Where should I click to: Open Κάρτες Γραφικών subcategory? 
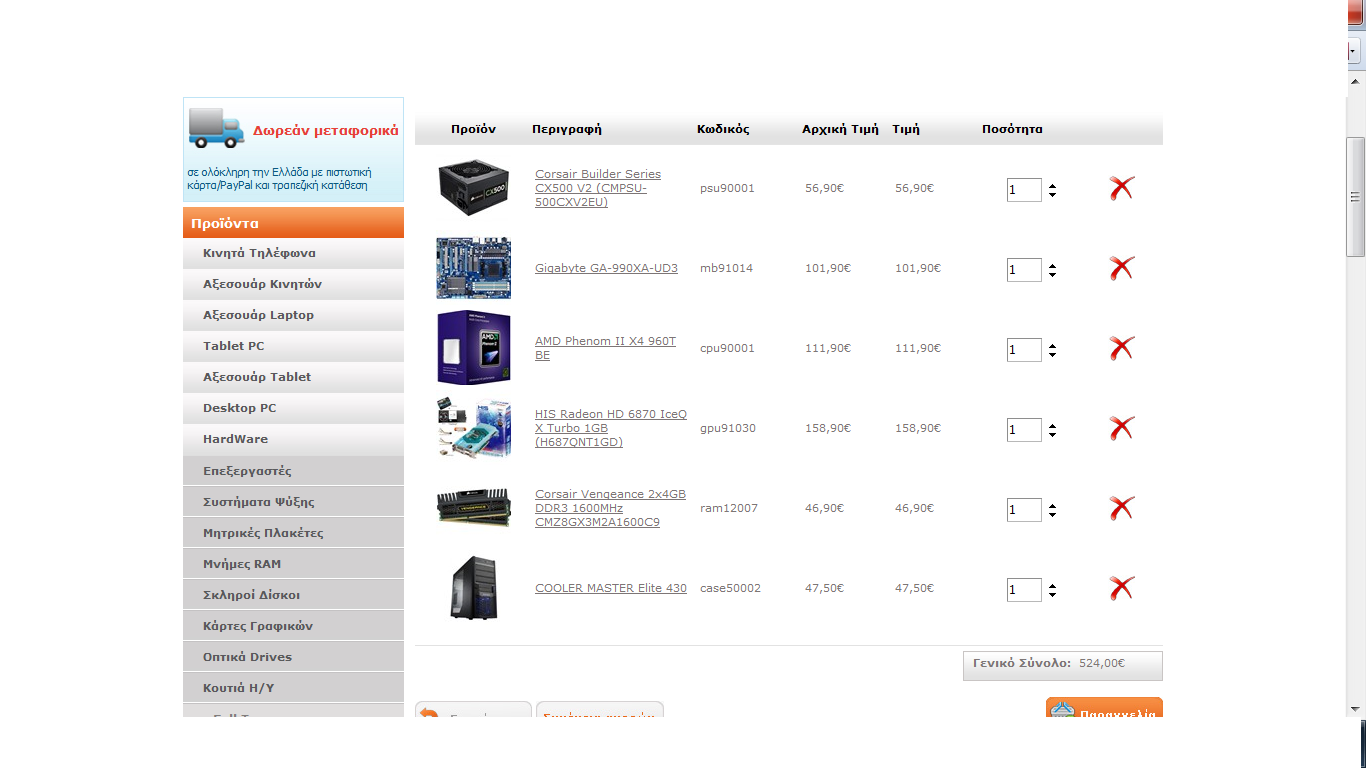[293, 626]
